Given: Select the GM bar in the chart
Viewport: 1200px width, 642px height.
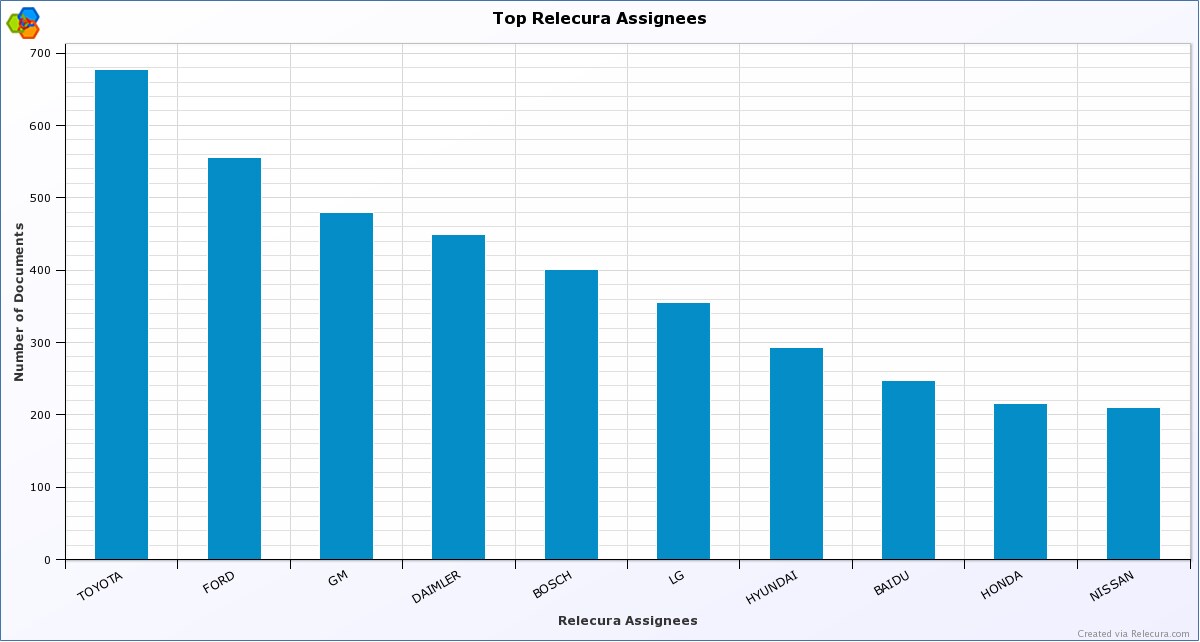Looking at the screenshot, I should tap(346, 386).
